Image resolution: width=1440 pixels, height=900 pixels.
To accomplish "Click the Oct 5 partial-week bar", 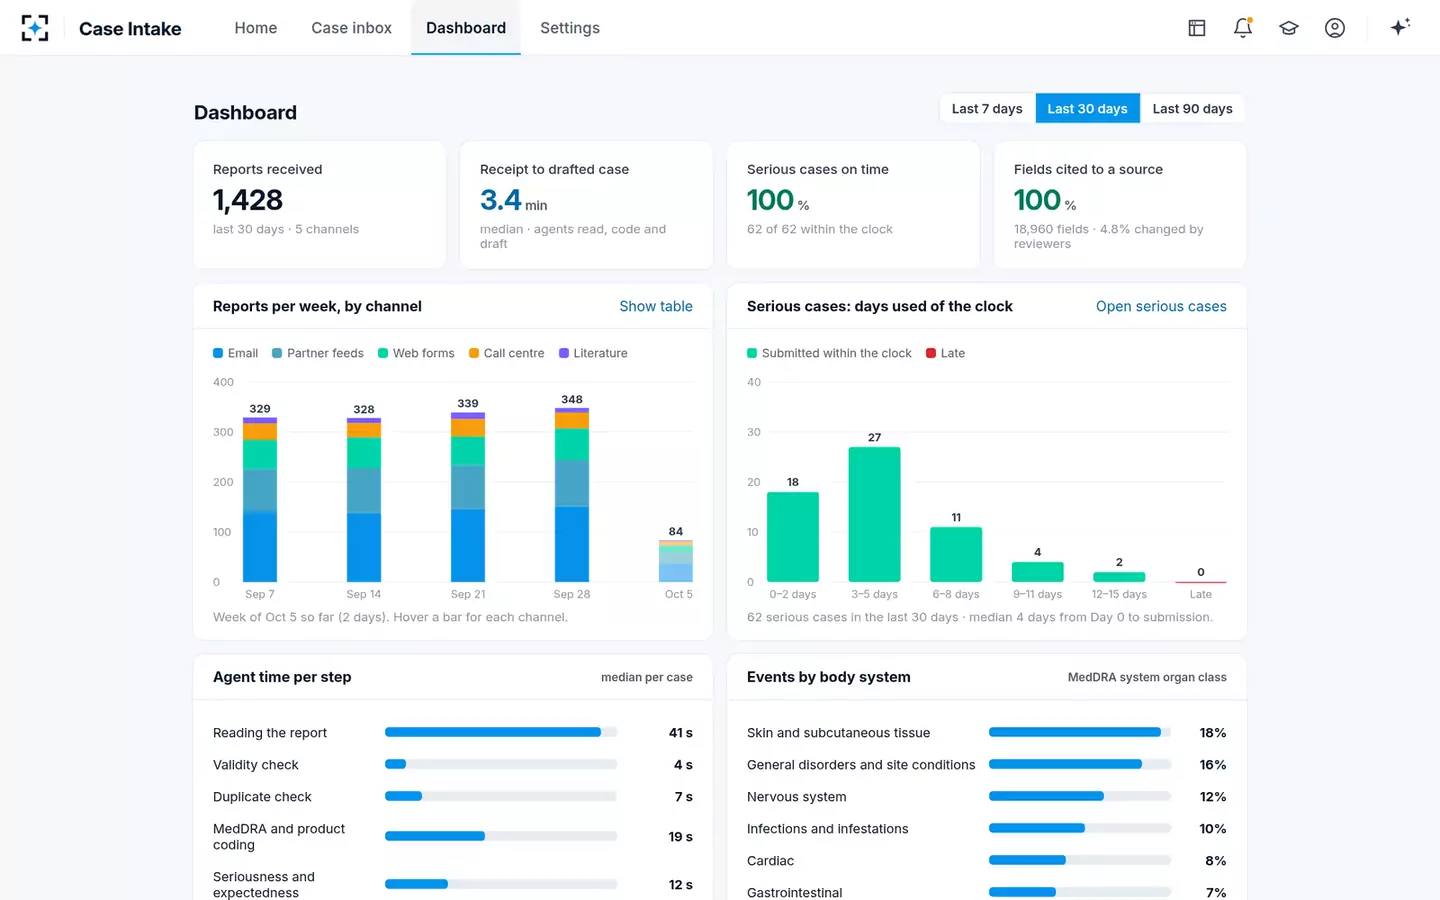I will 676,561.
